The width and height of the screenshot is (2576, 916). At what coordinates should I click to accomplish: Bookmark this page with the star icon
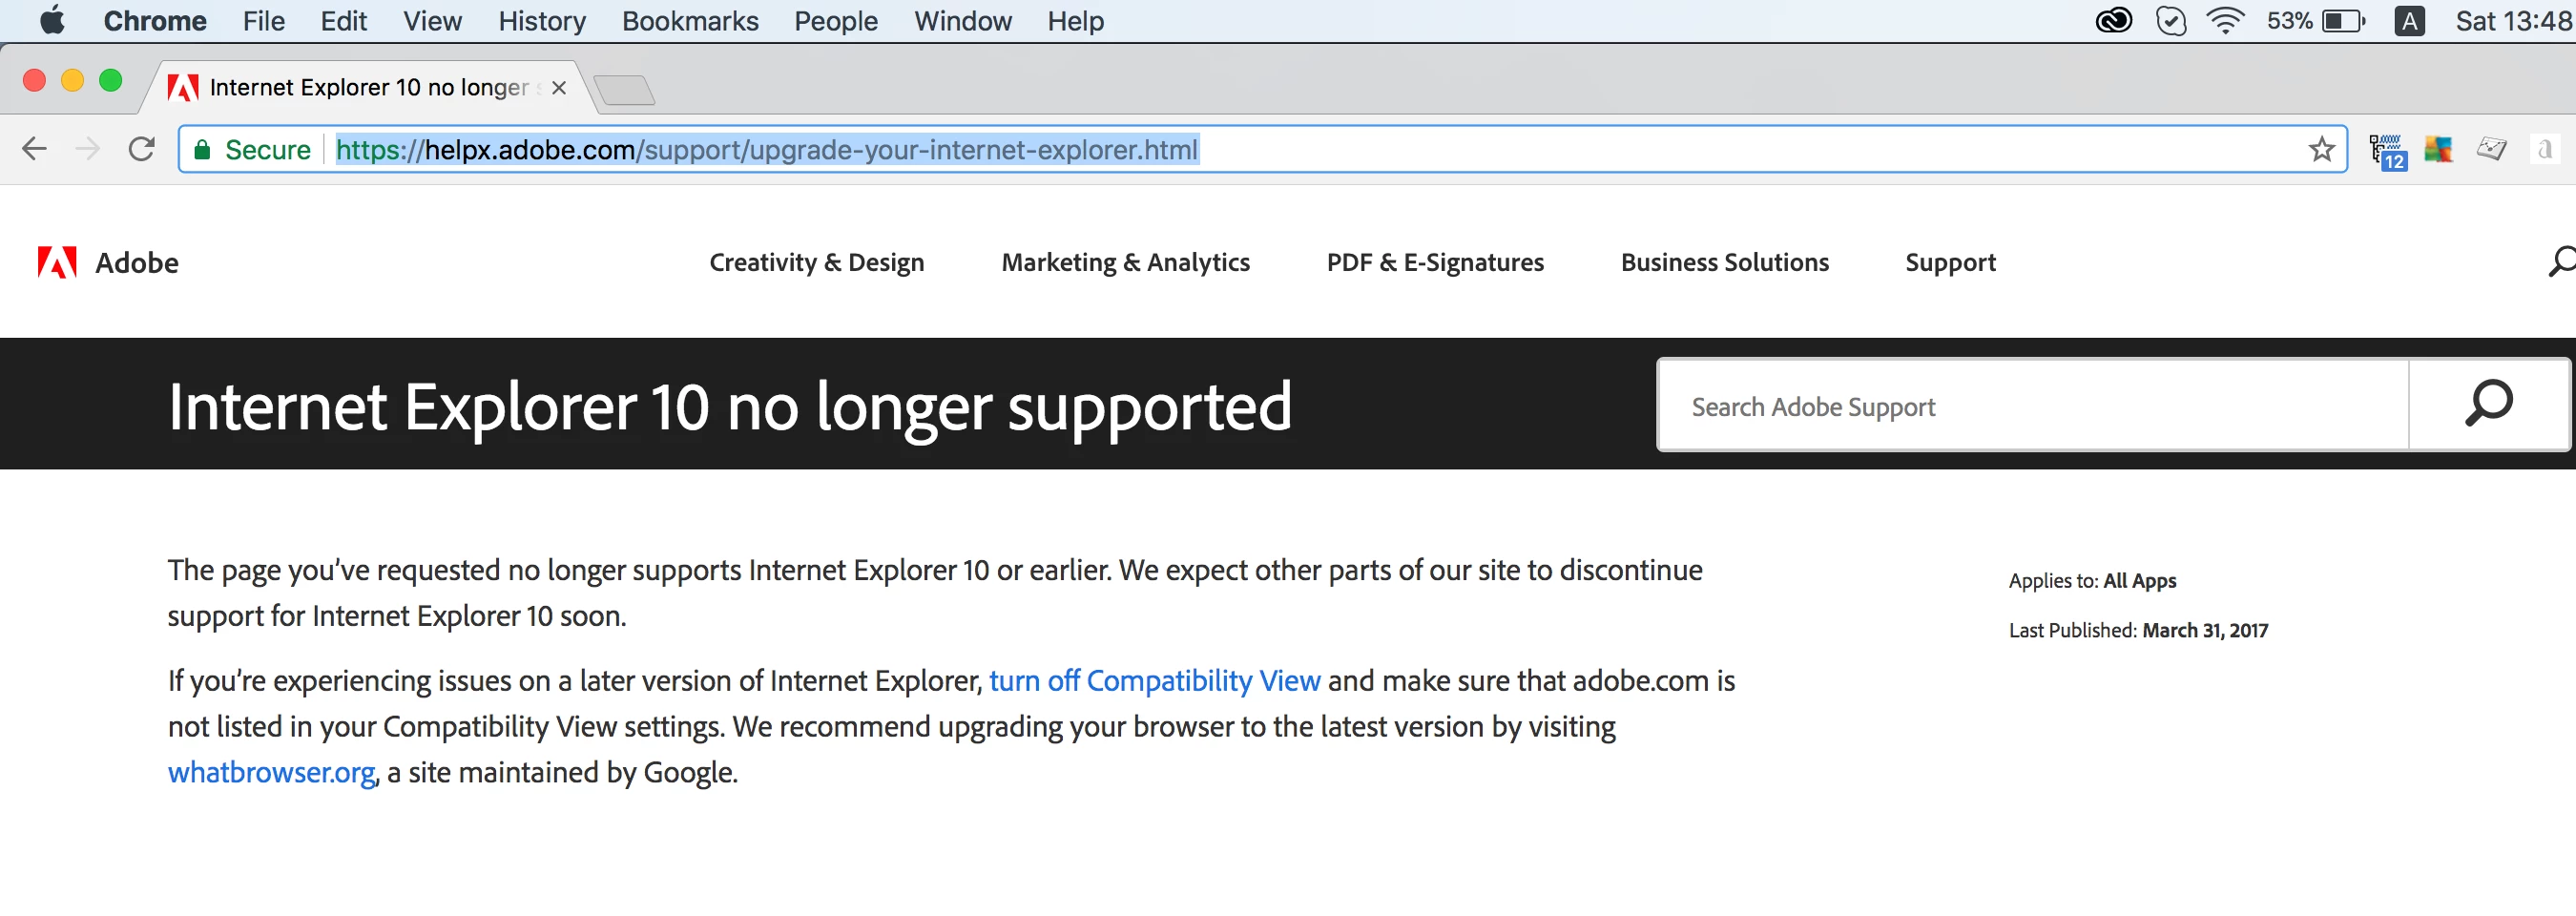tap(2321, 149)
